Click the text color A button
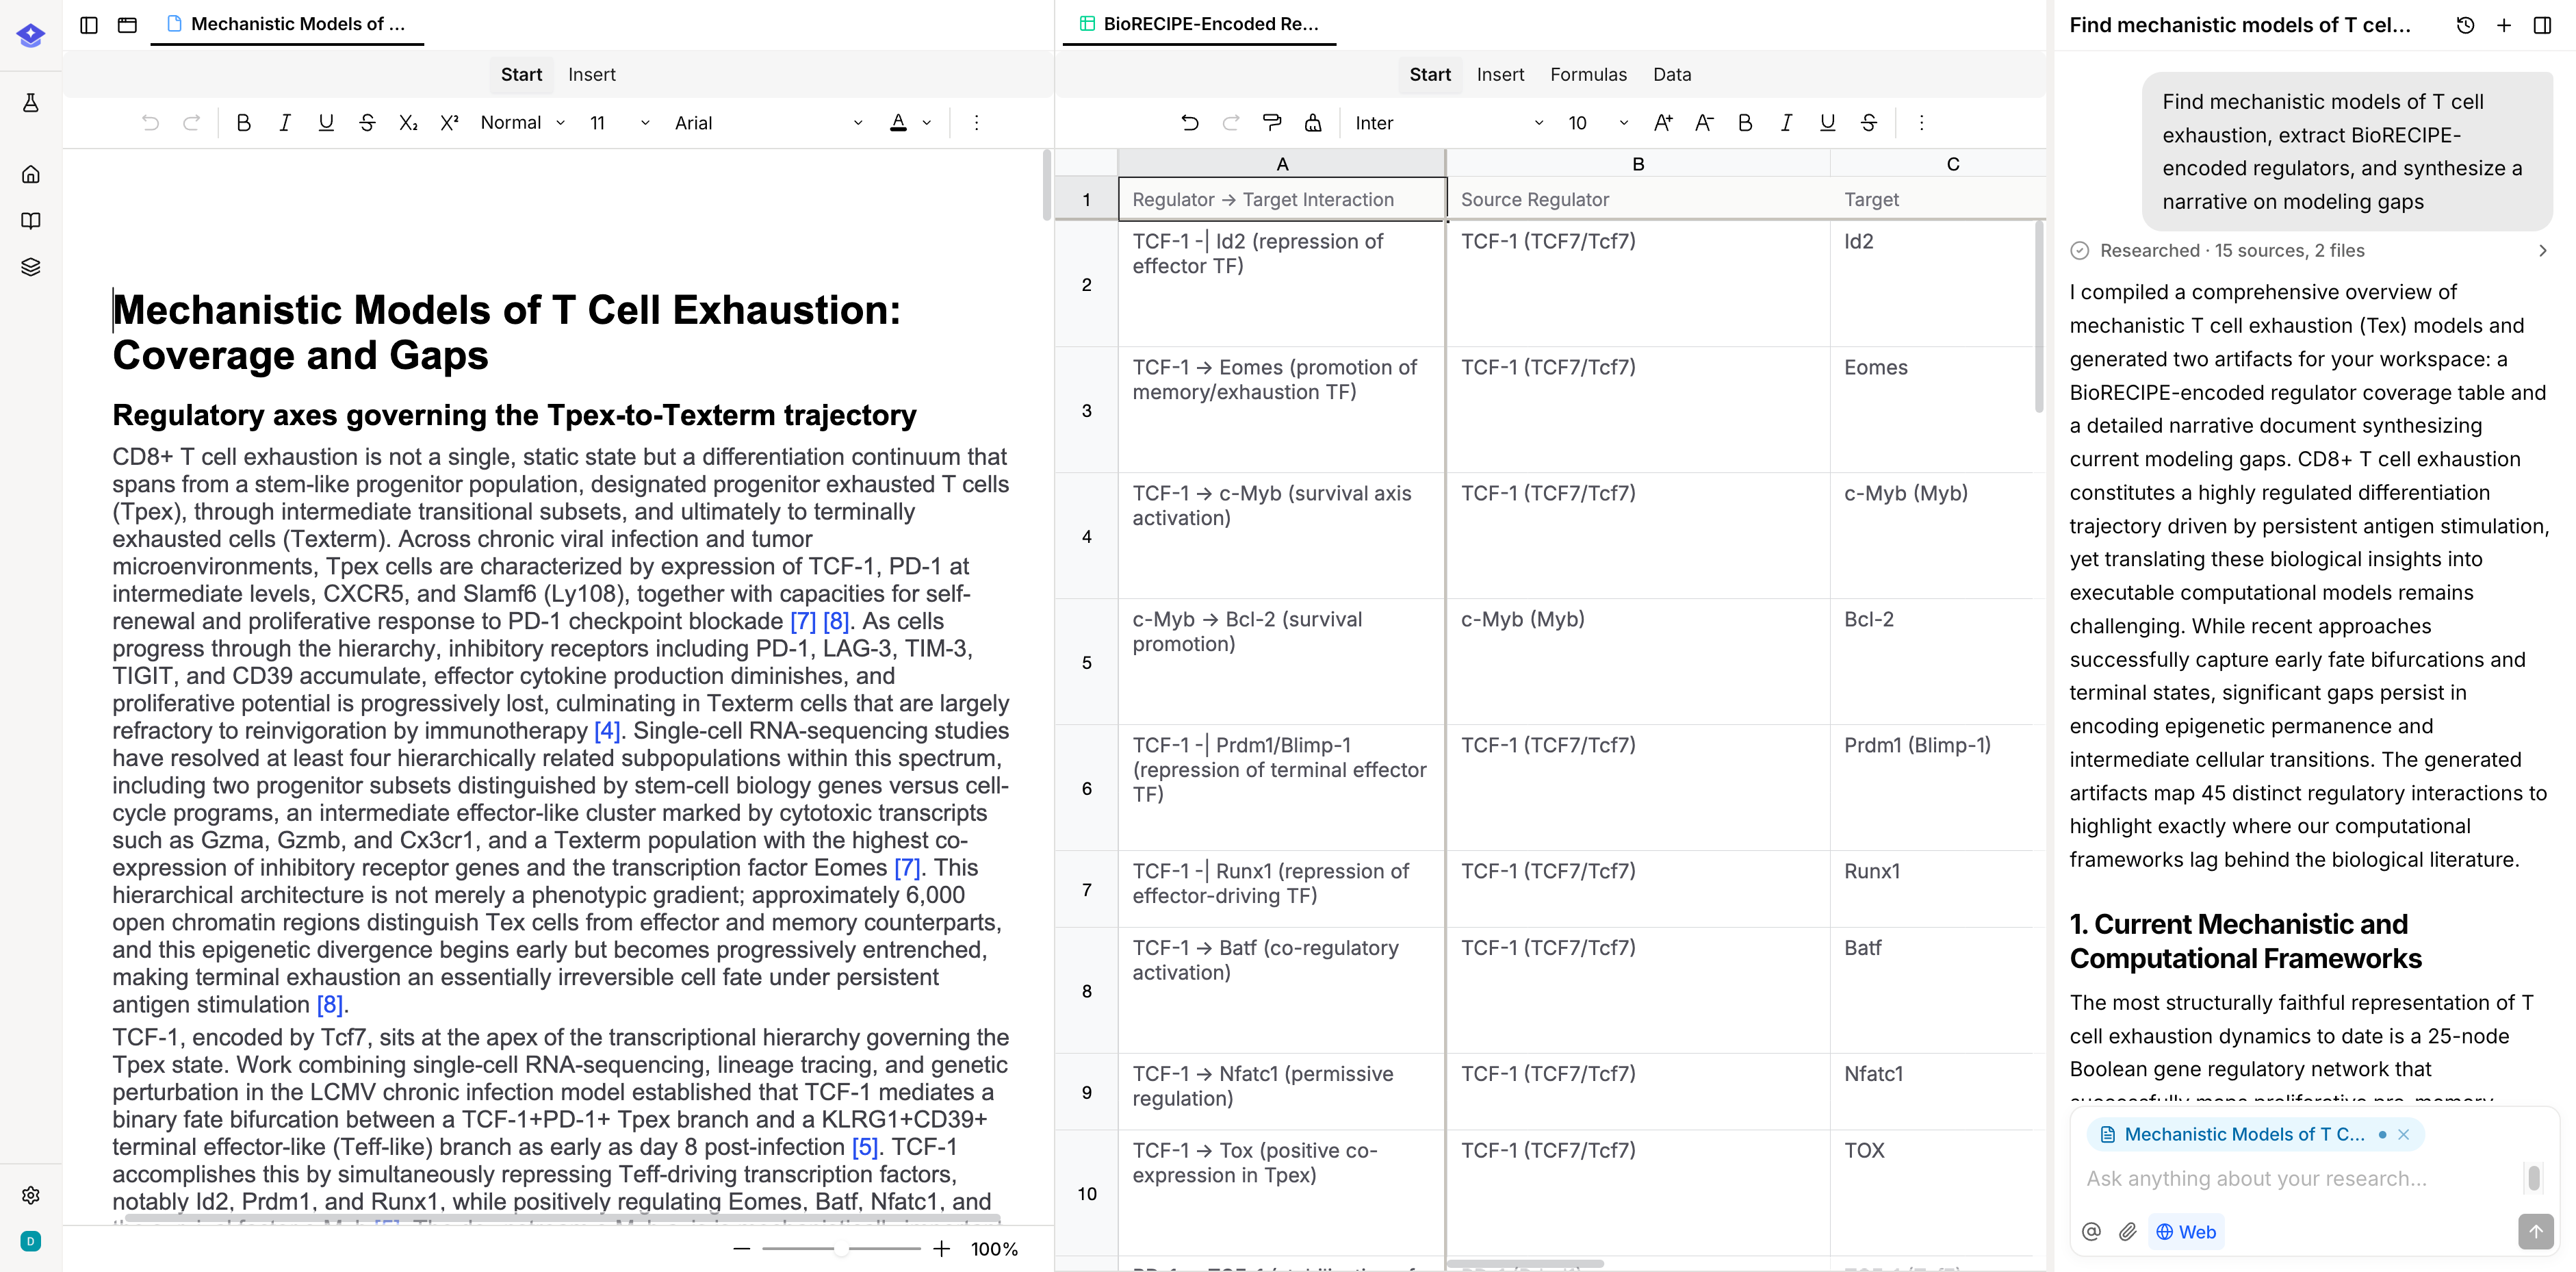Image resolution: width=2576 pixels, height=1272 pixels. (898, 123)
